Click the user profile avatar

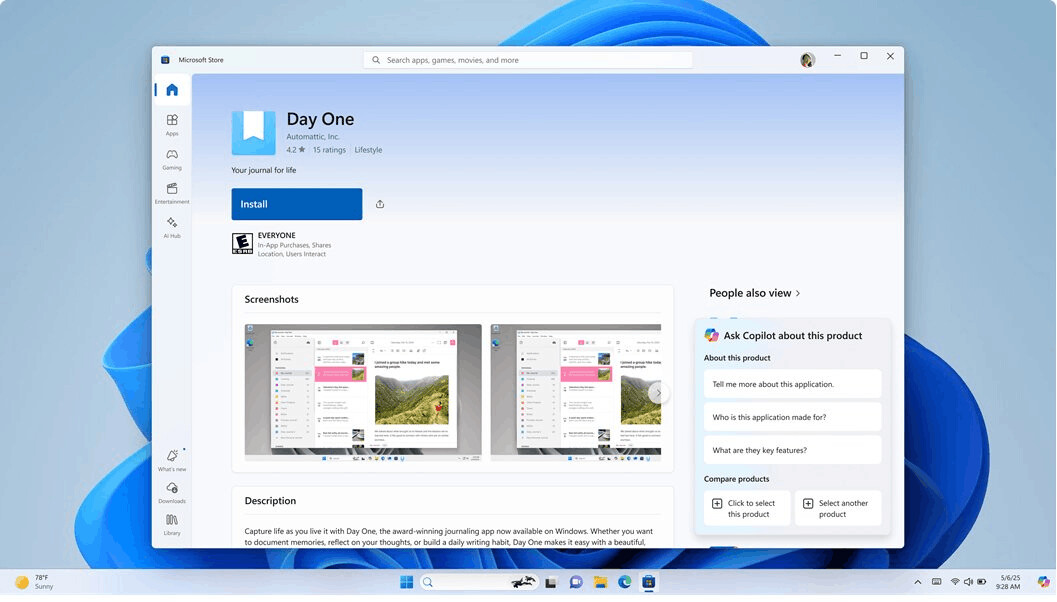808,60
